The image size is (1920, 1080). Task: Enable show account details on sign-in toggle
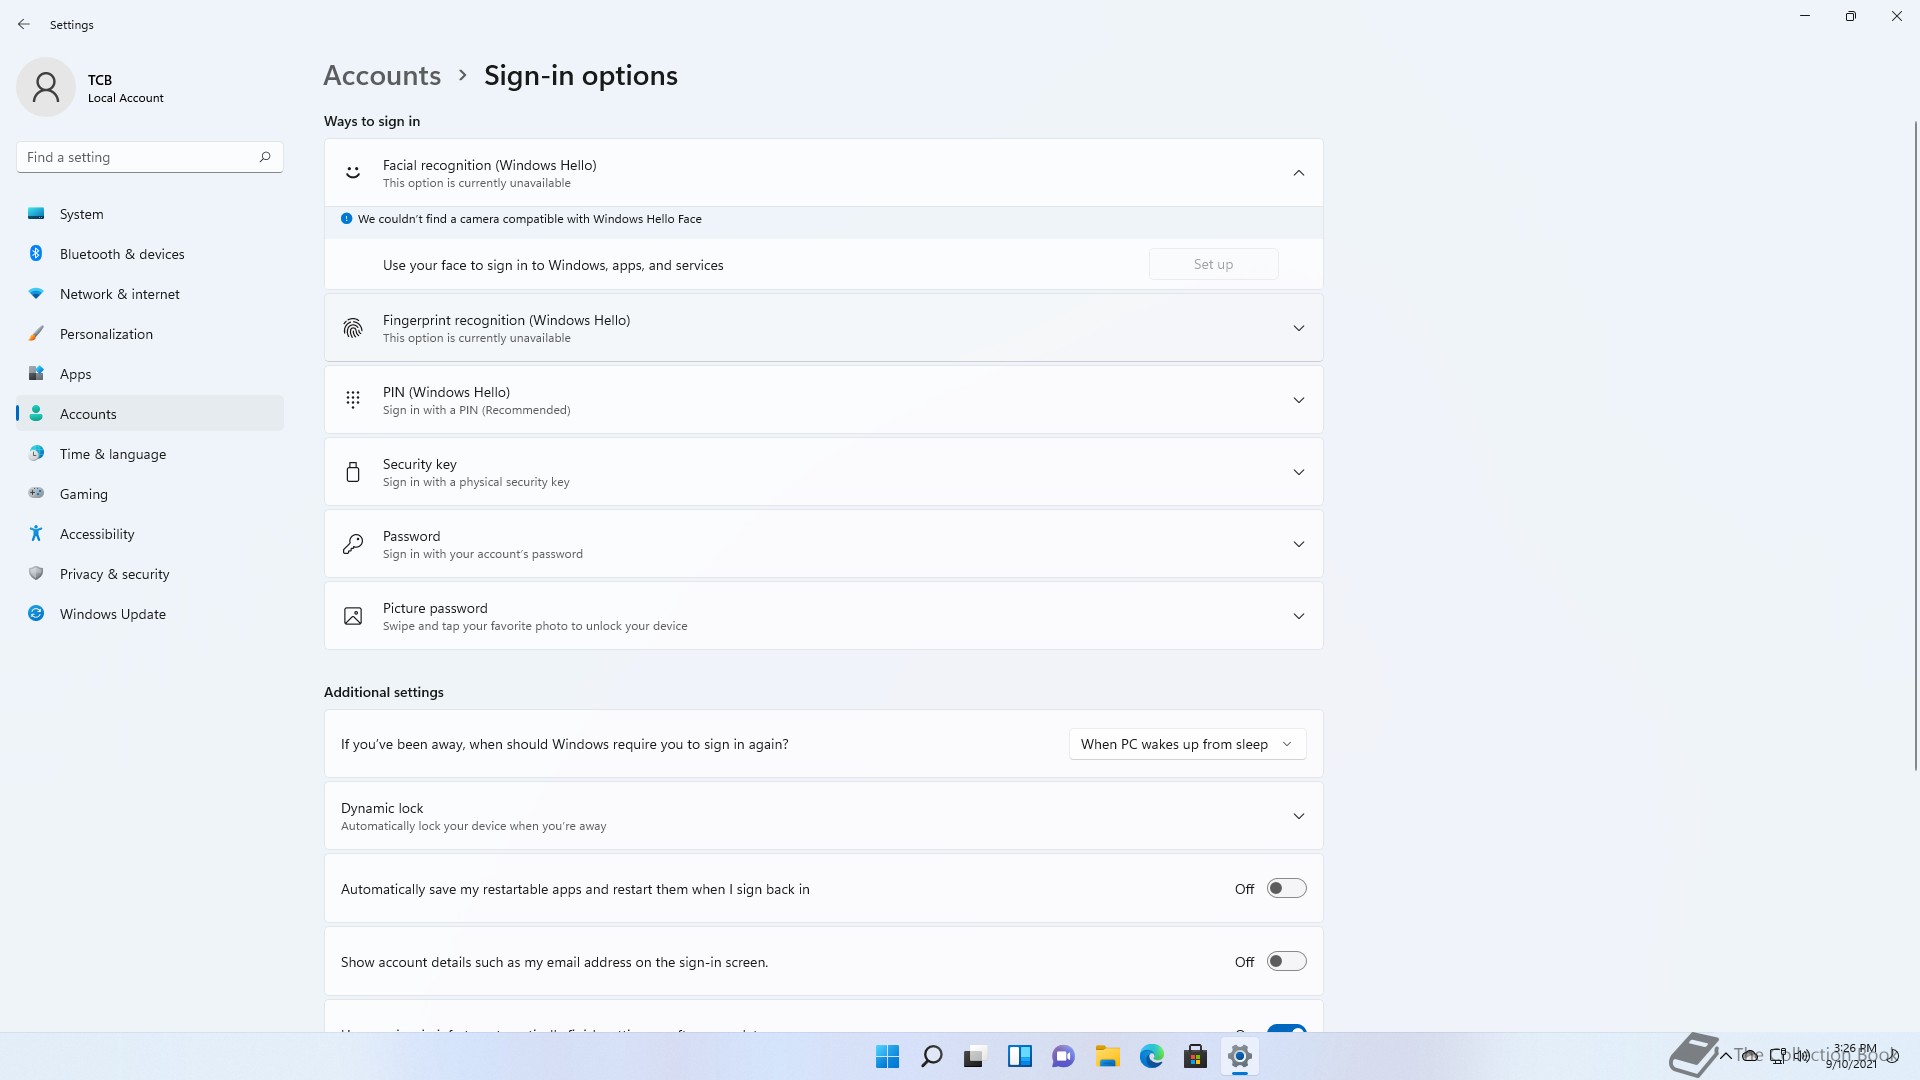pyautogui.click(x=1286, y=961)
